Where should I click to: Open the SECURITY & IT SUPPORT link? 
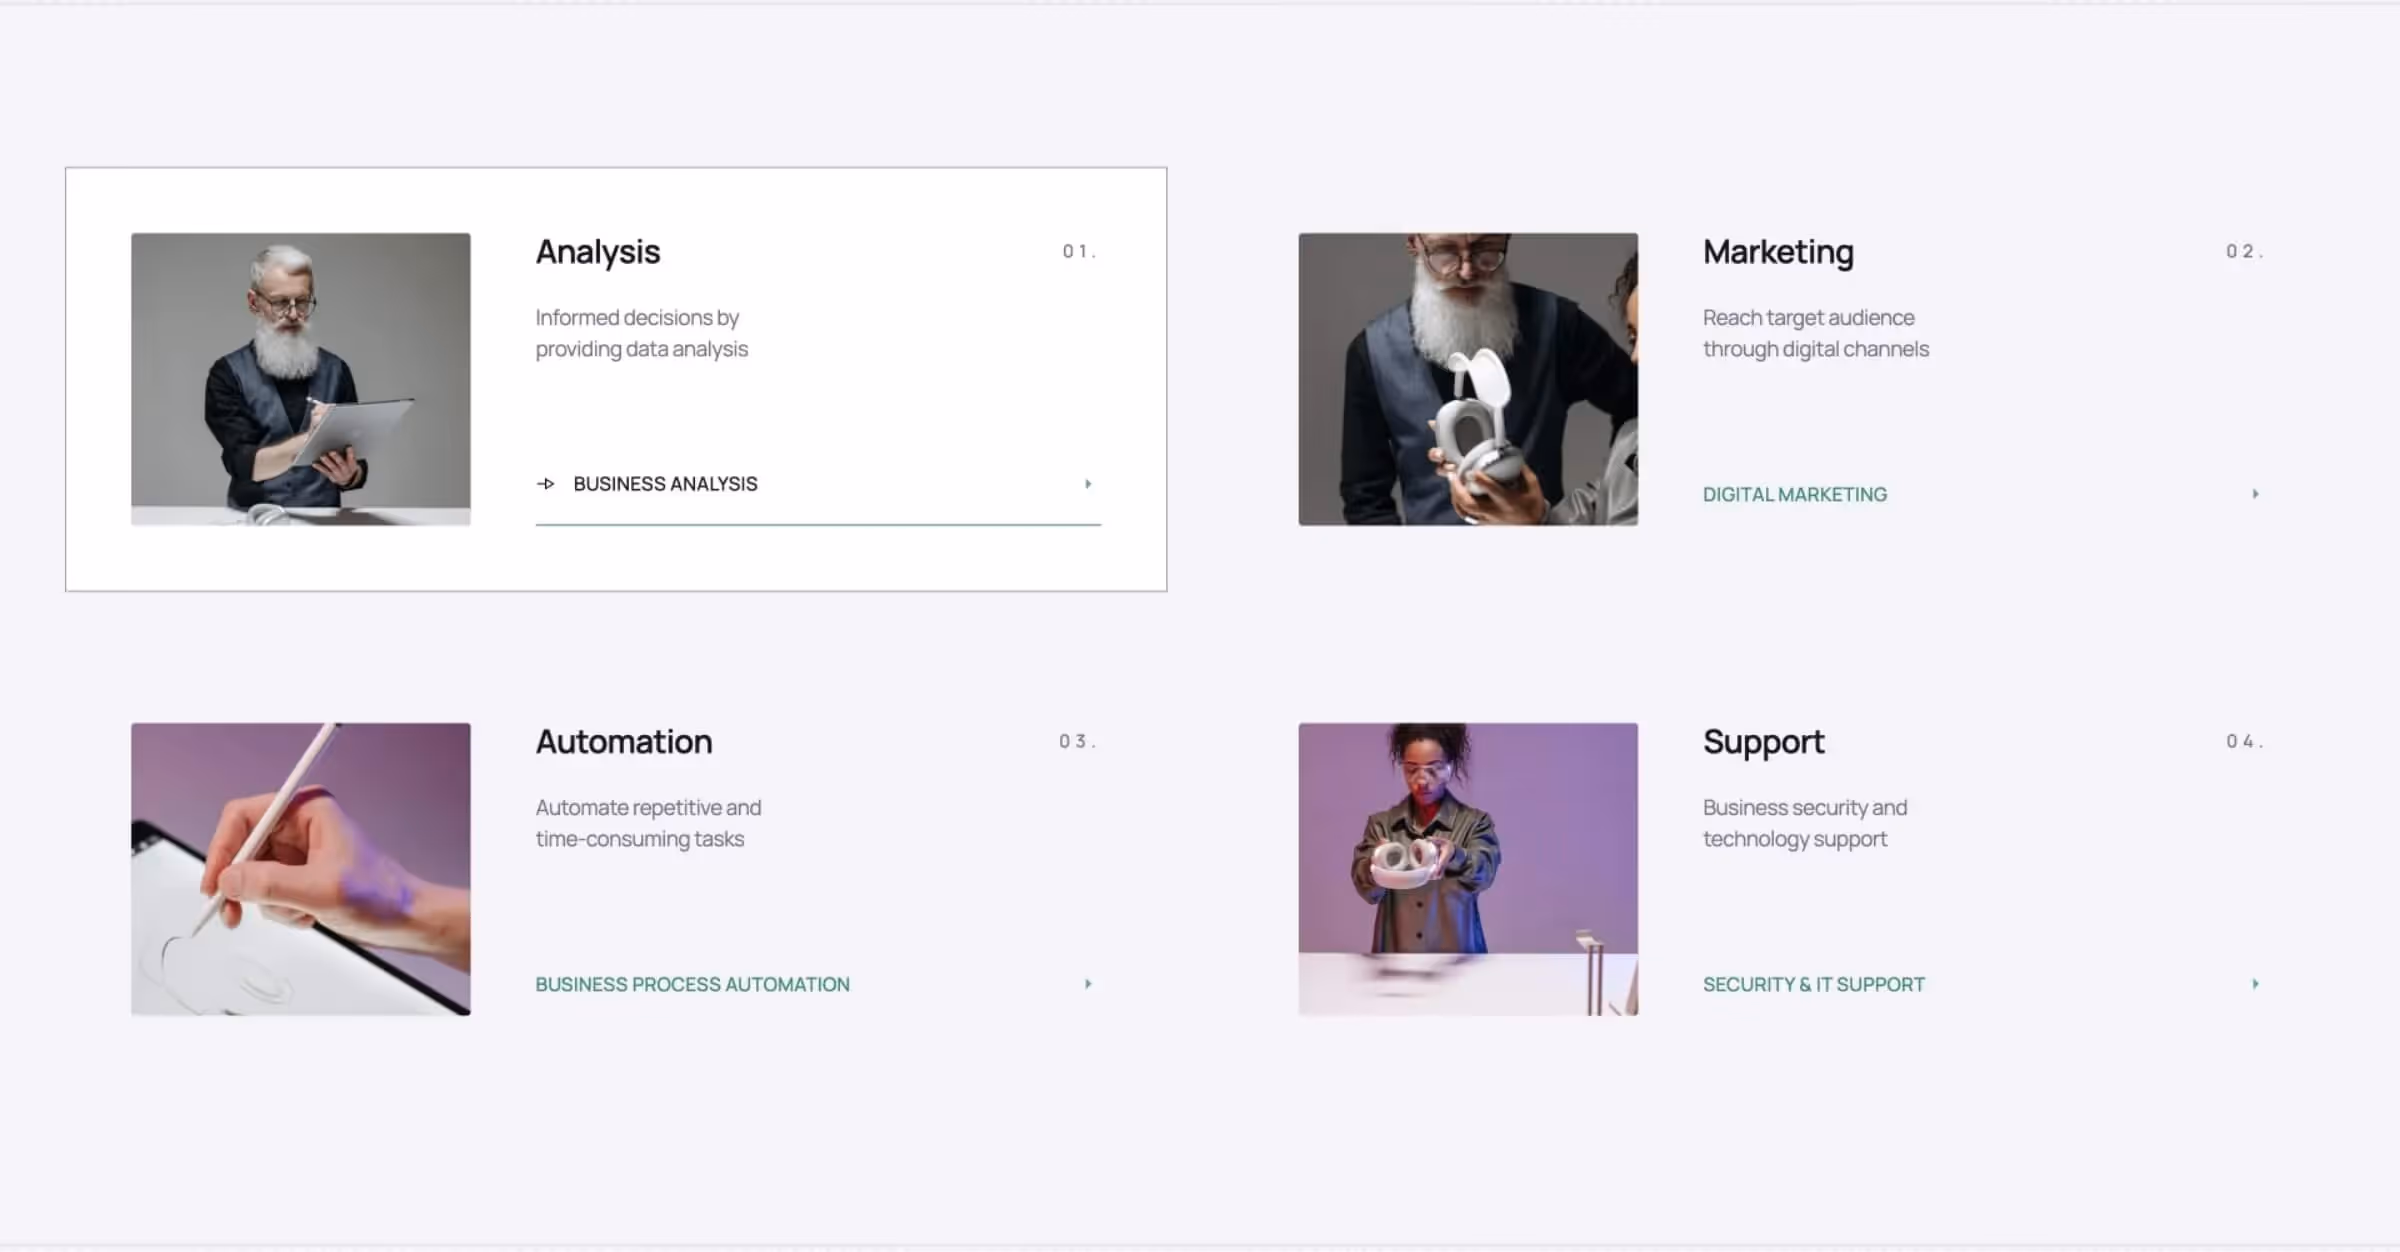tap(1812, 984)
